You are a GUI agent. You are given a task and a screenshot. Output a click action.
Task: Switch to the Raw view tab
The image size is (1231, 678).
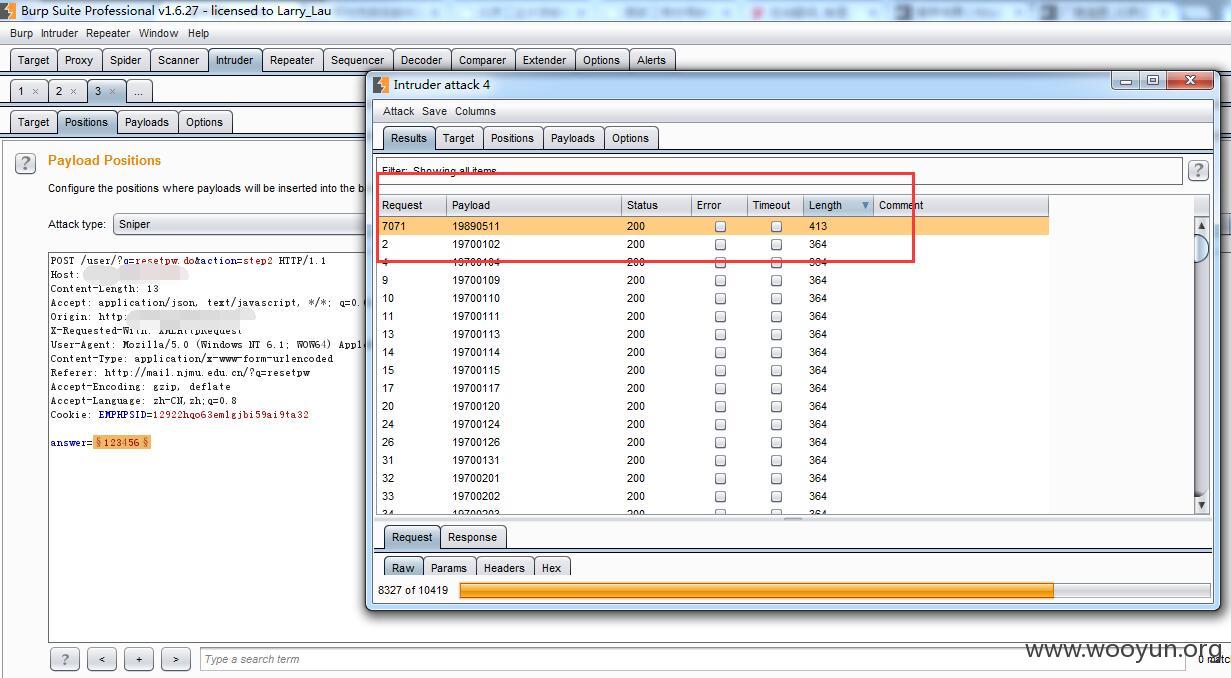point(403,568)
